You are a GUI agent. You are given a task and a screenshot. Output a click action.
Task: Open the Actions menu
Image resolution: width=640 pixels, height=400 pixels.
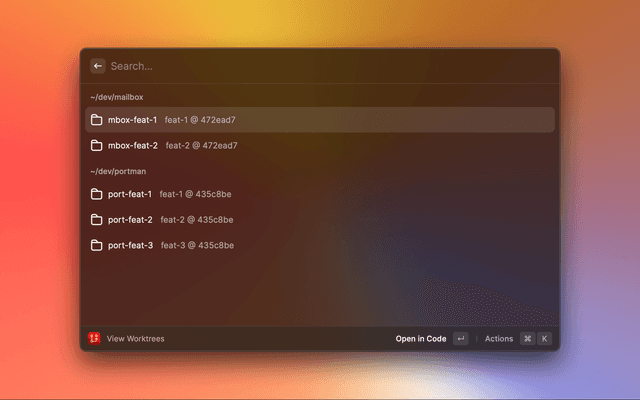[x=499, y=339]
